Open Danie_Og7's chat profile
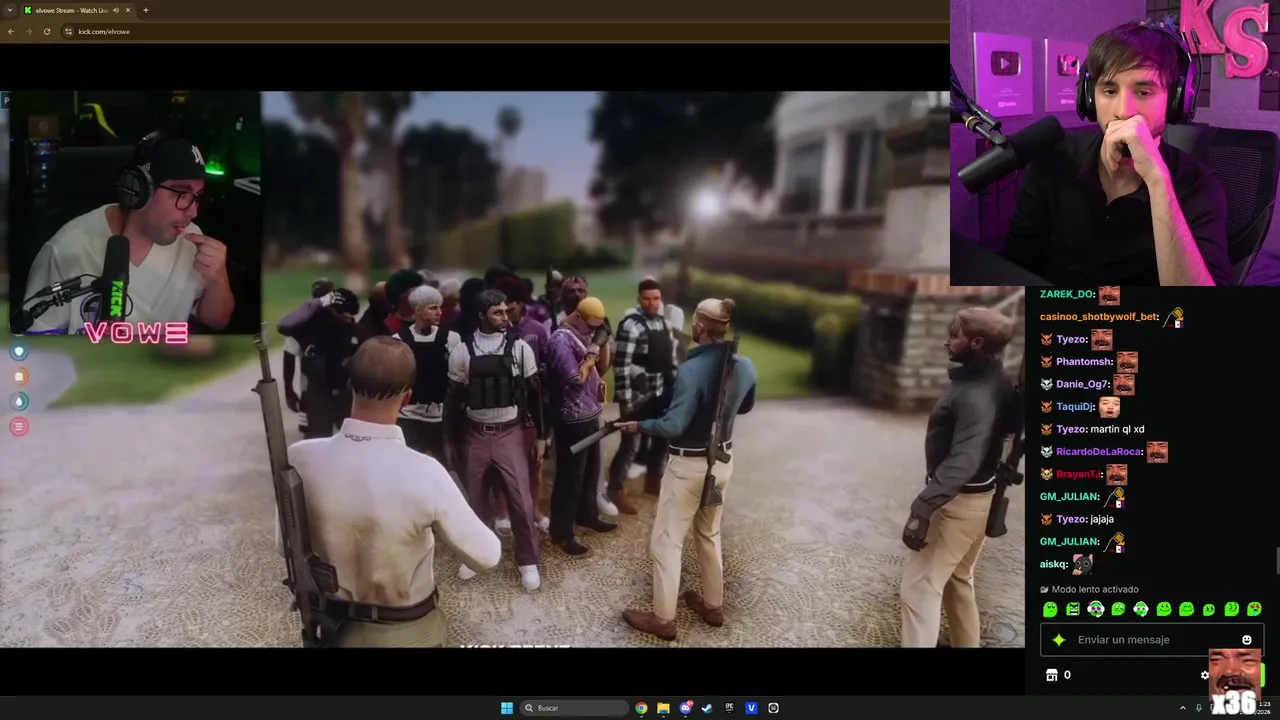 (x=1083, y=384)
